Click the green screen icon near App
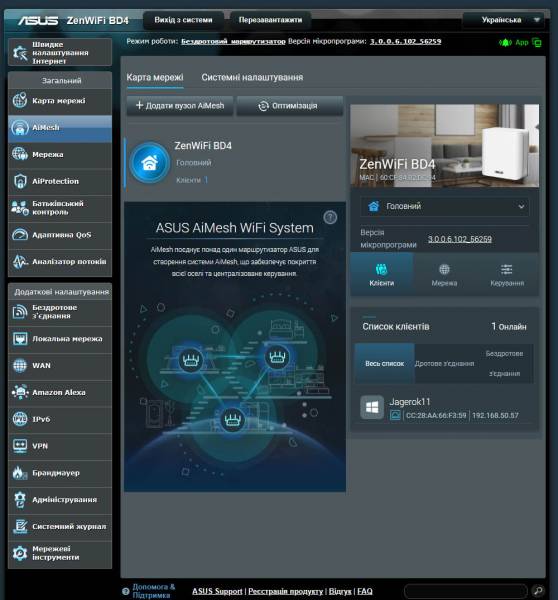 tap(537, 43)
